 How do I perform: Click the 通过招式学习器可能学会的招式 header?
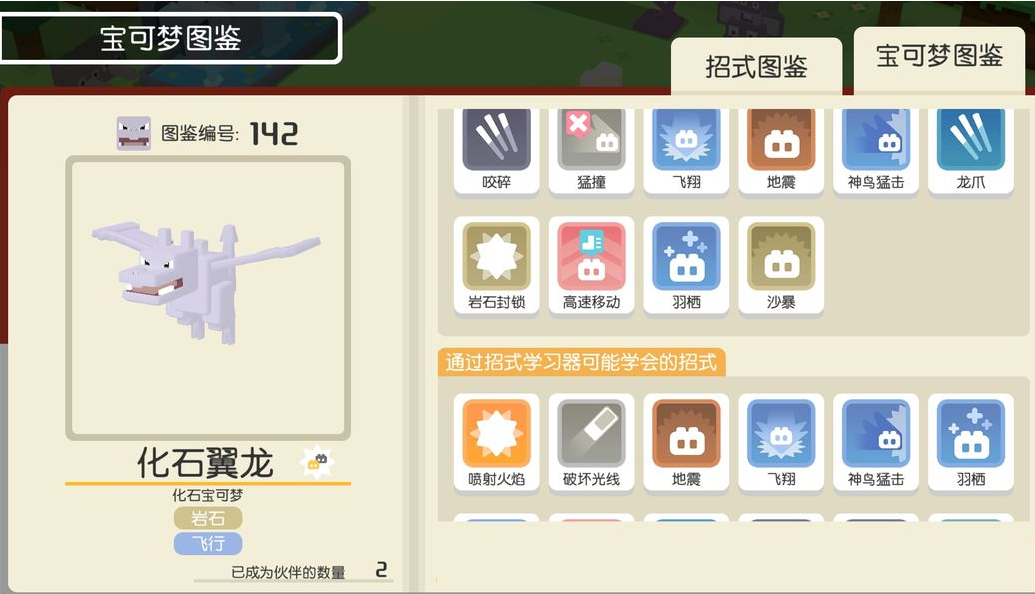(x=582, y=362)
